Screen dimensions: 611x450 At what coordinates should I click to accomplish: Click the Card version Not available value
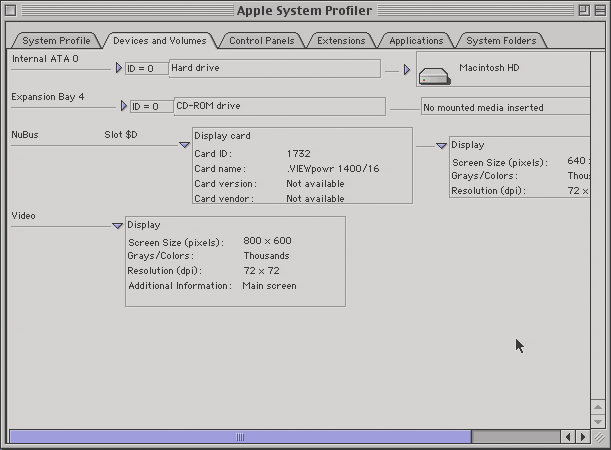(315, 184)
